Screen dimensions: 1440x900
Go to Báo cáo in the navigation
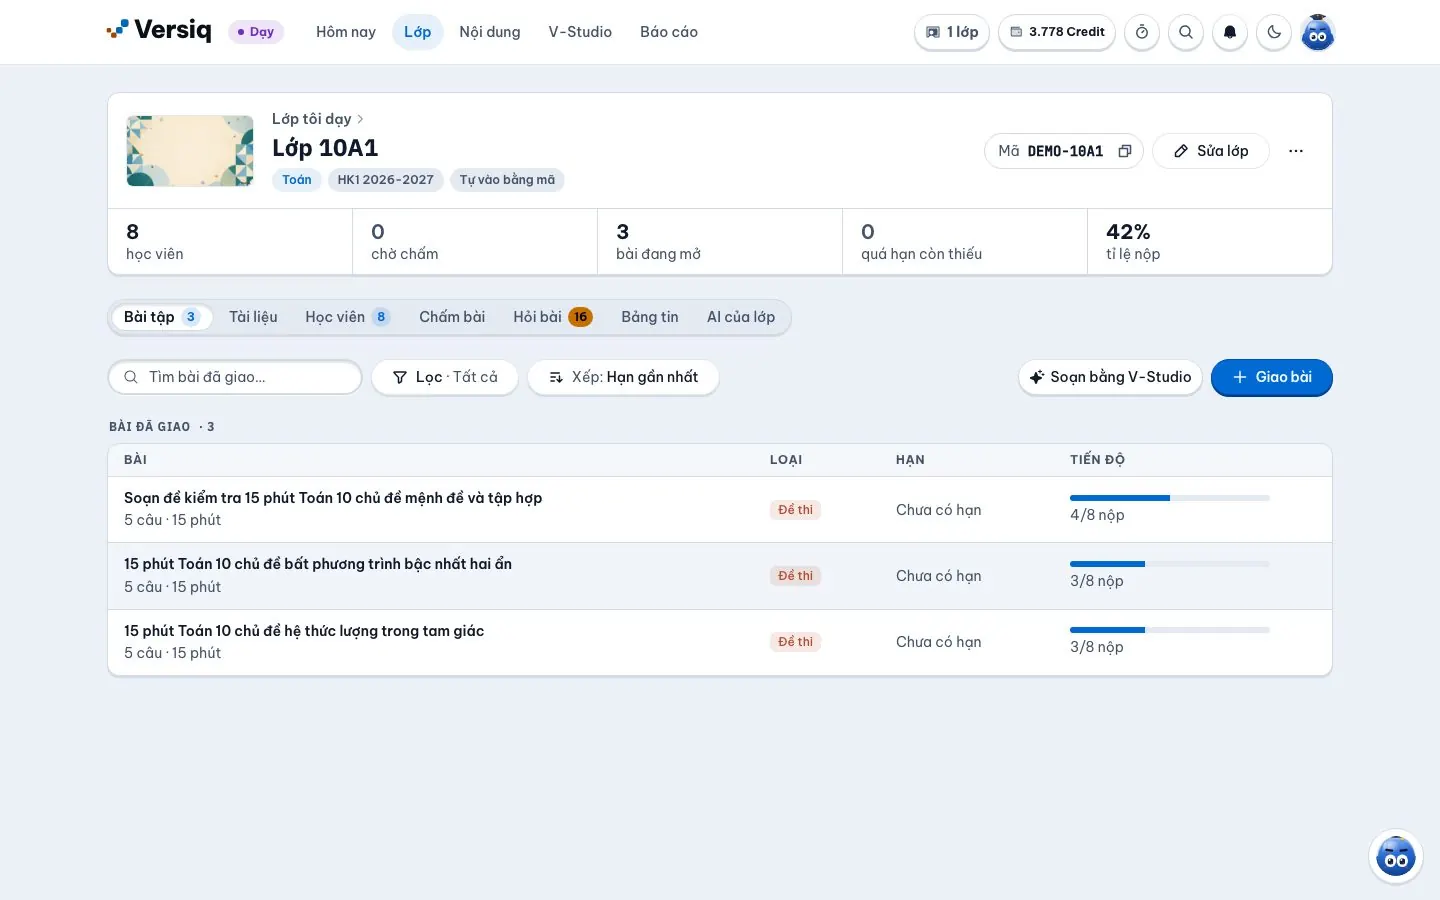[669, 32]
